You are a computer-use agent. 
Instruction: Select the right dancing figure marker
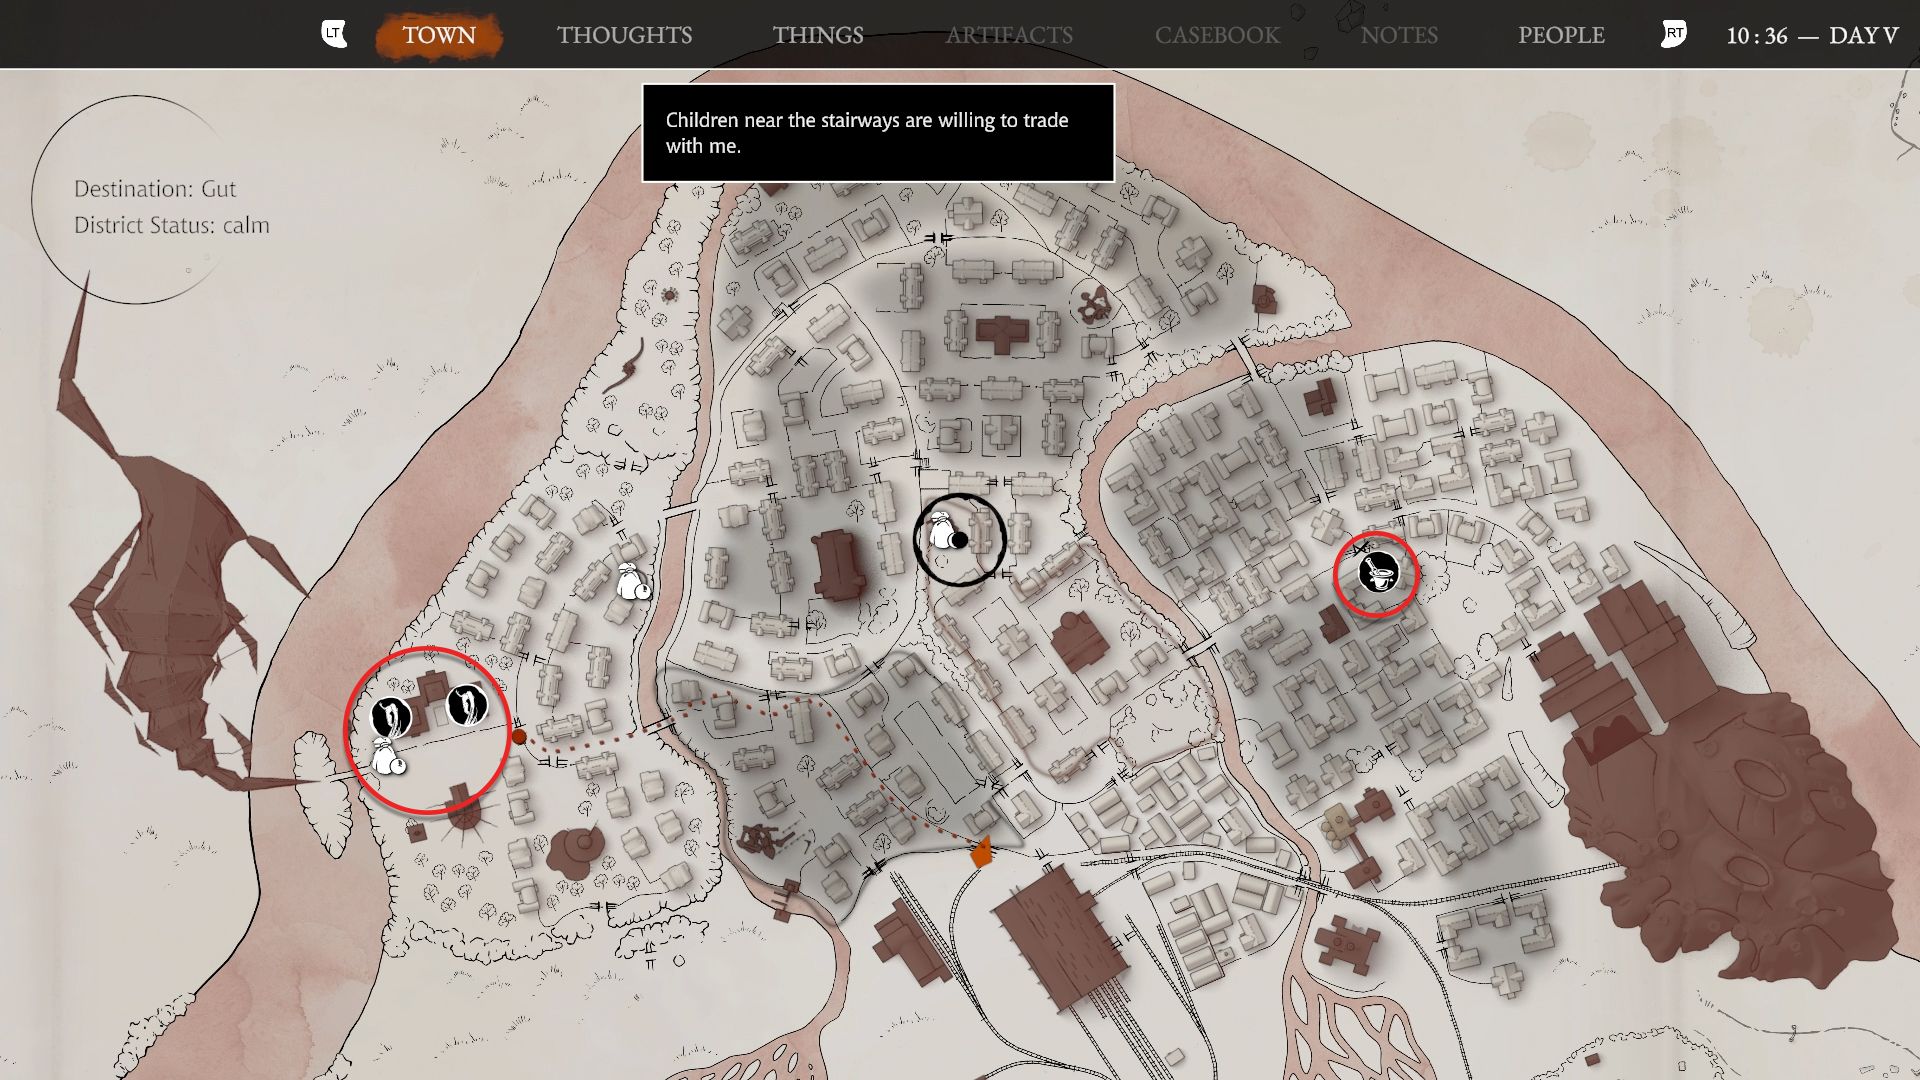pos(466,705)
